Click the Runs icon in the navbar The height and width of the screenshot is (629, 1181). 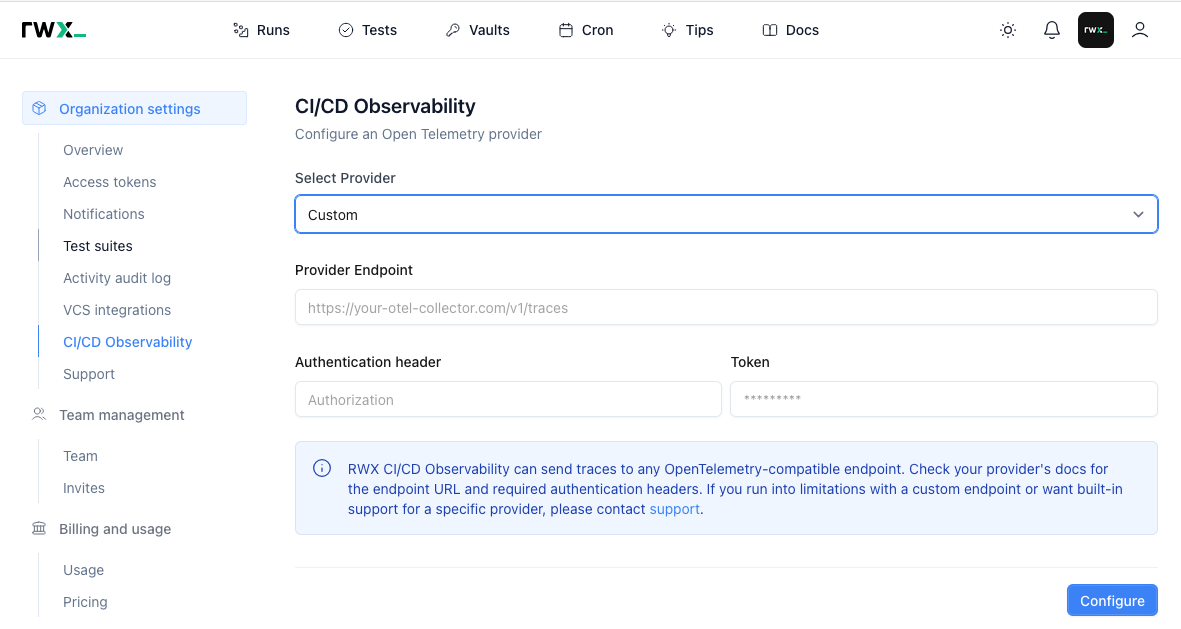click(x=239, y=30)
